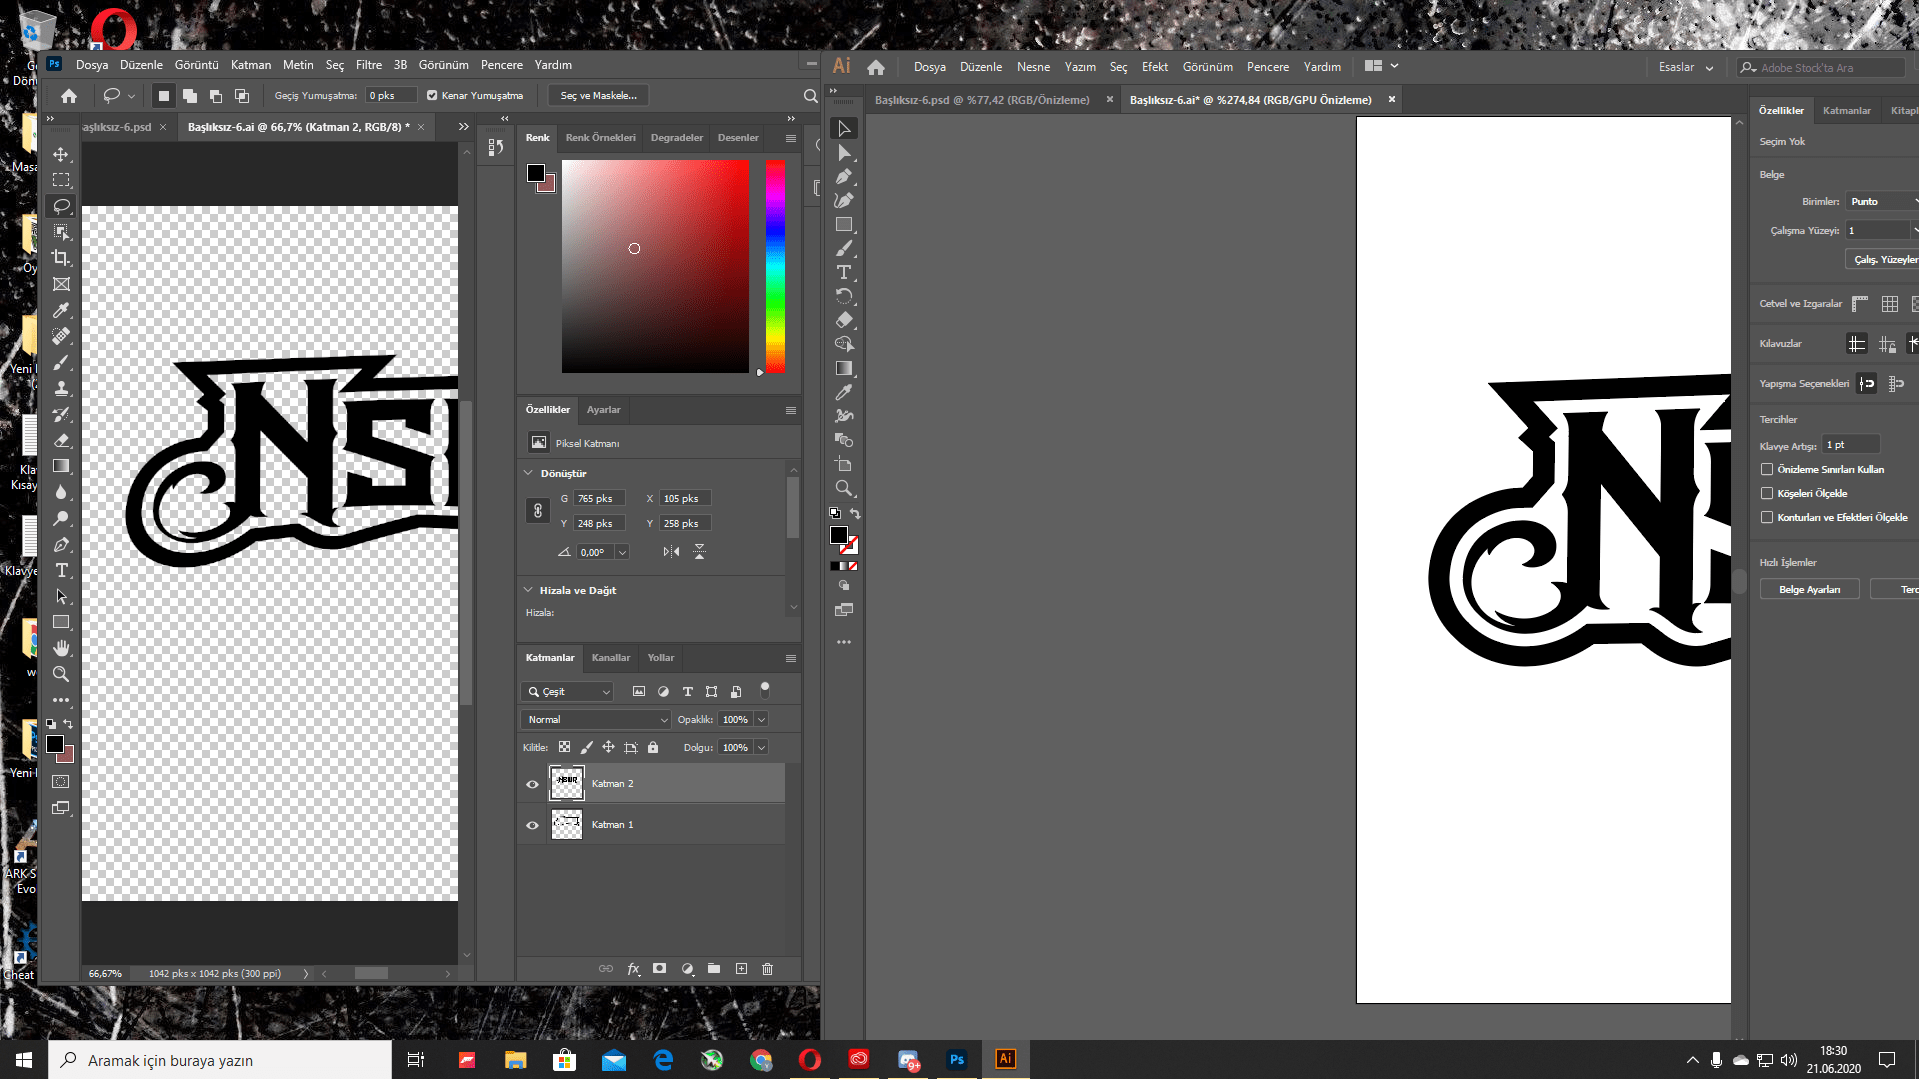Select the Photoshop Gradient tool
The height and width of the screenshot is (1079, 1919).
[61, 466]
